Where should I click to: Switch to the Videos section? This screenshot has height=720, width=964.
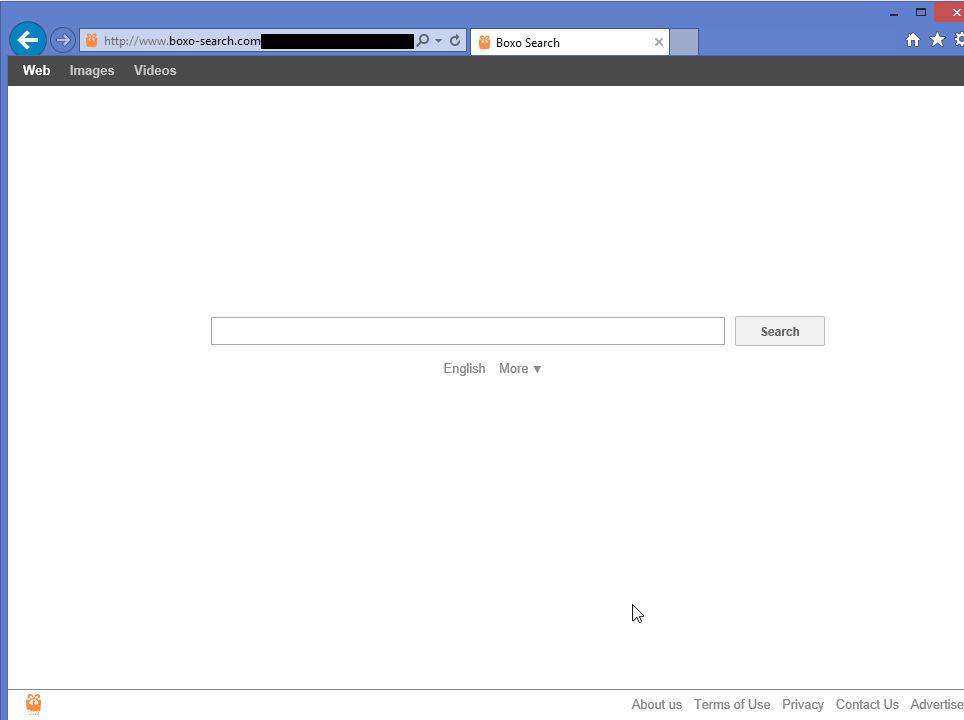point(155,70)
